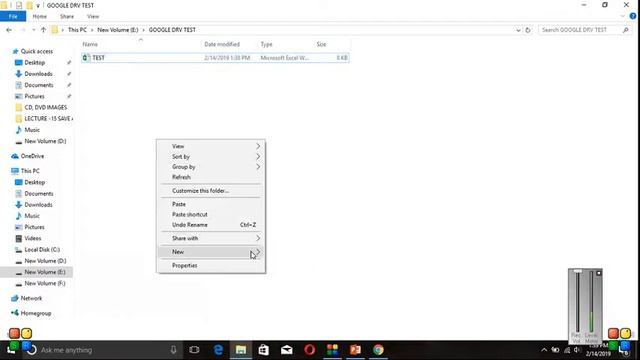Click the Ask me anything search box
This screenshot has width=640, height=360.
(x=102, y=350)
